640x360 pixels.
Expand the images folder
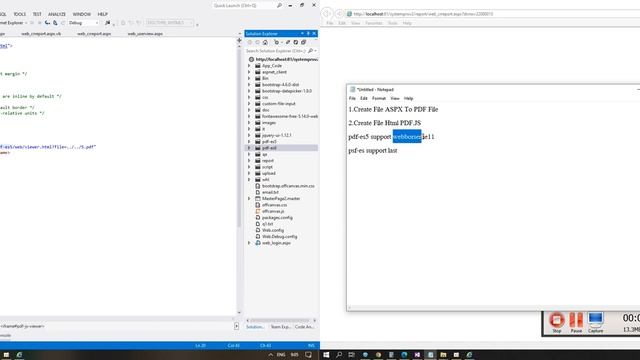(249, 122)
